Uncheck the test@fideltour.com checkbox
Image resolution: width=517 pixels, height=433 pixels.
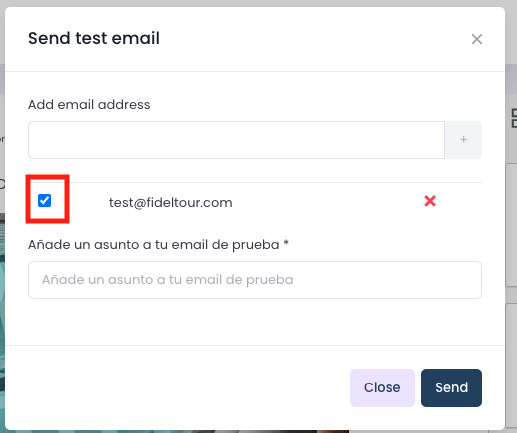coord(44,201)
